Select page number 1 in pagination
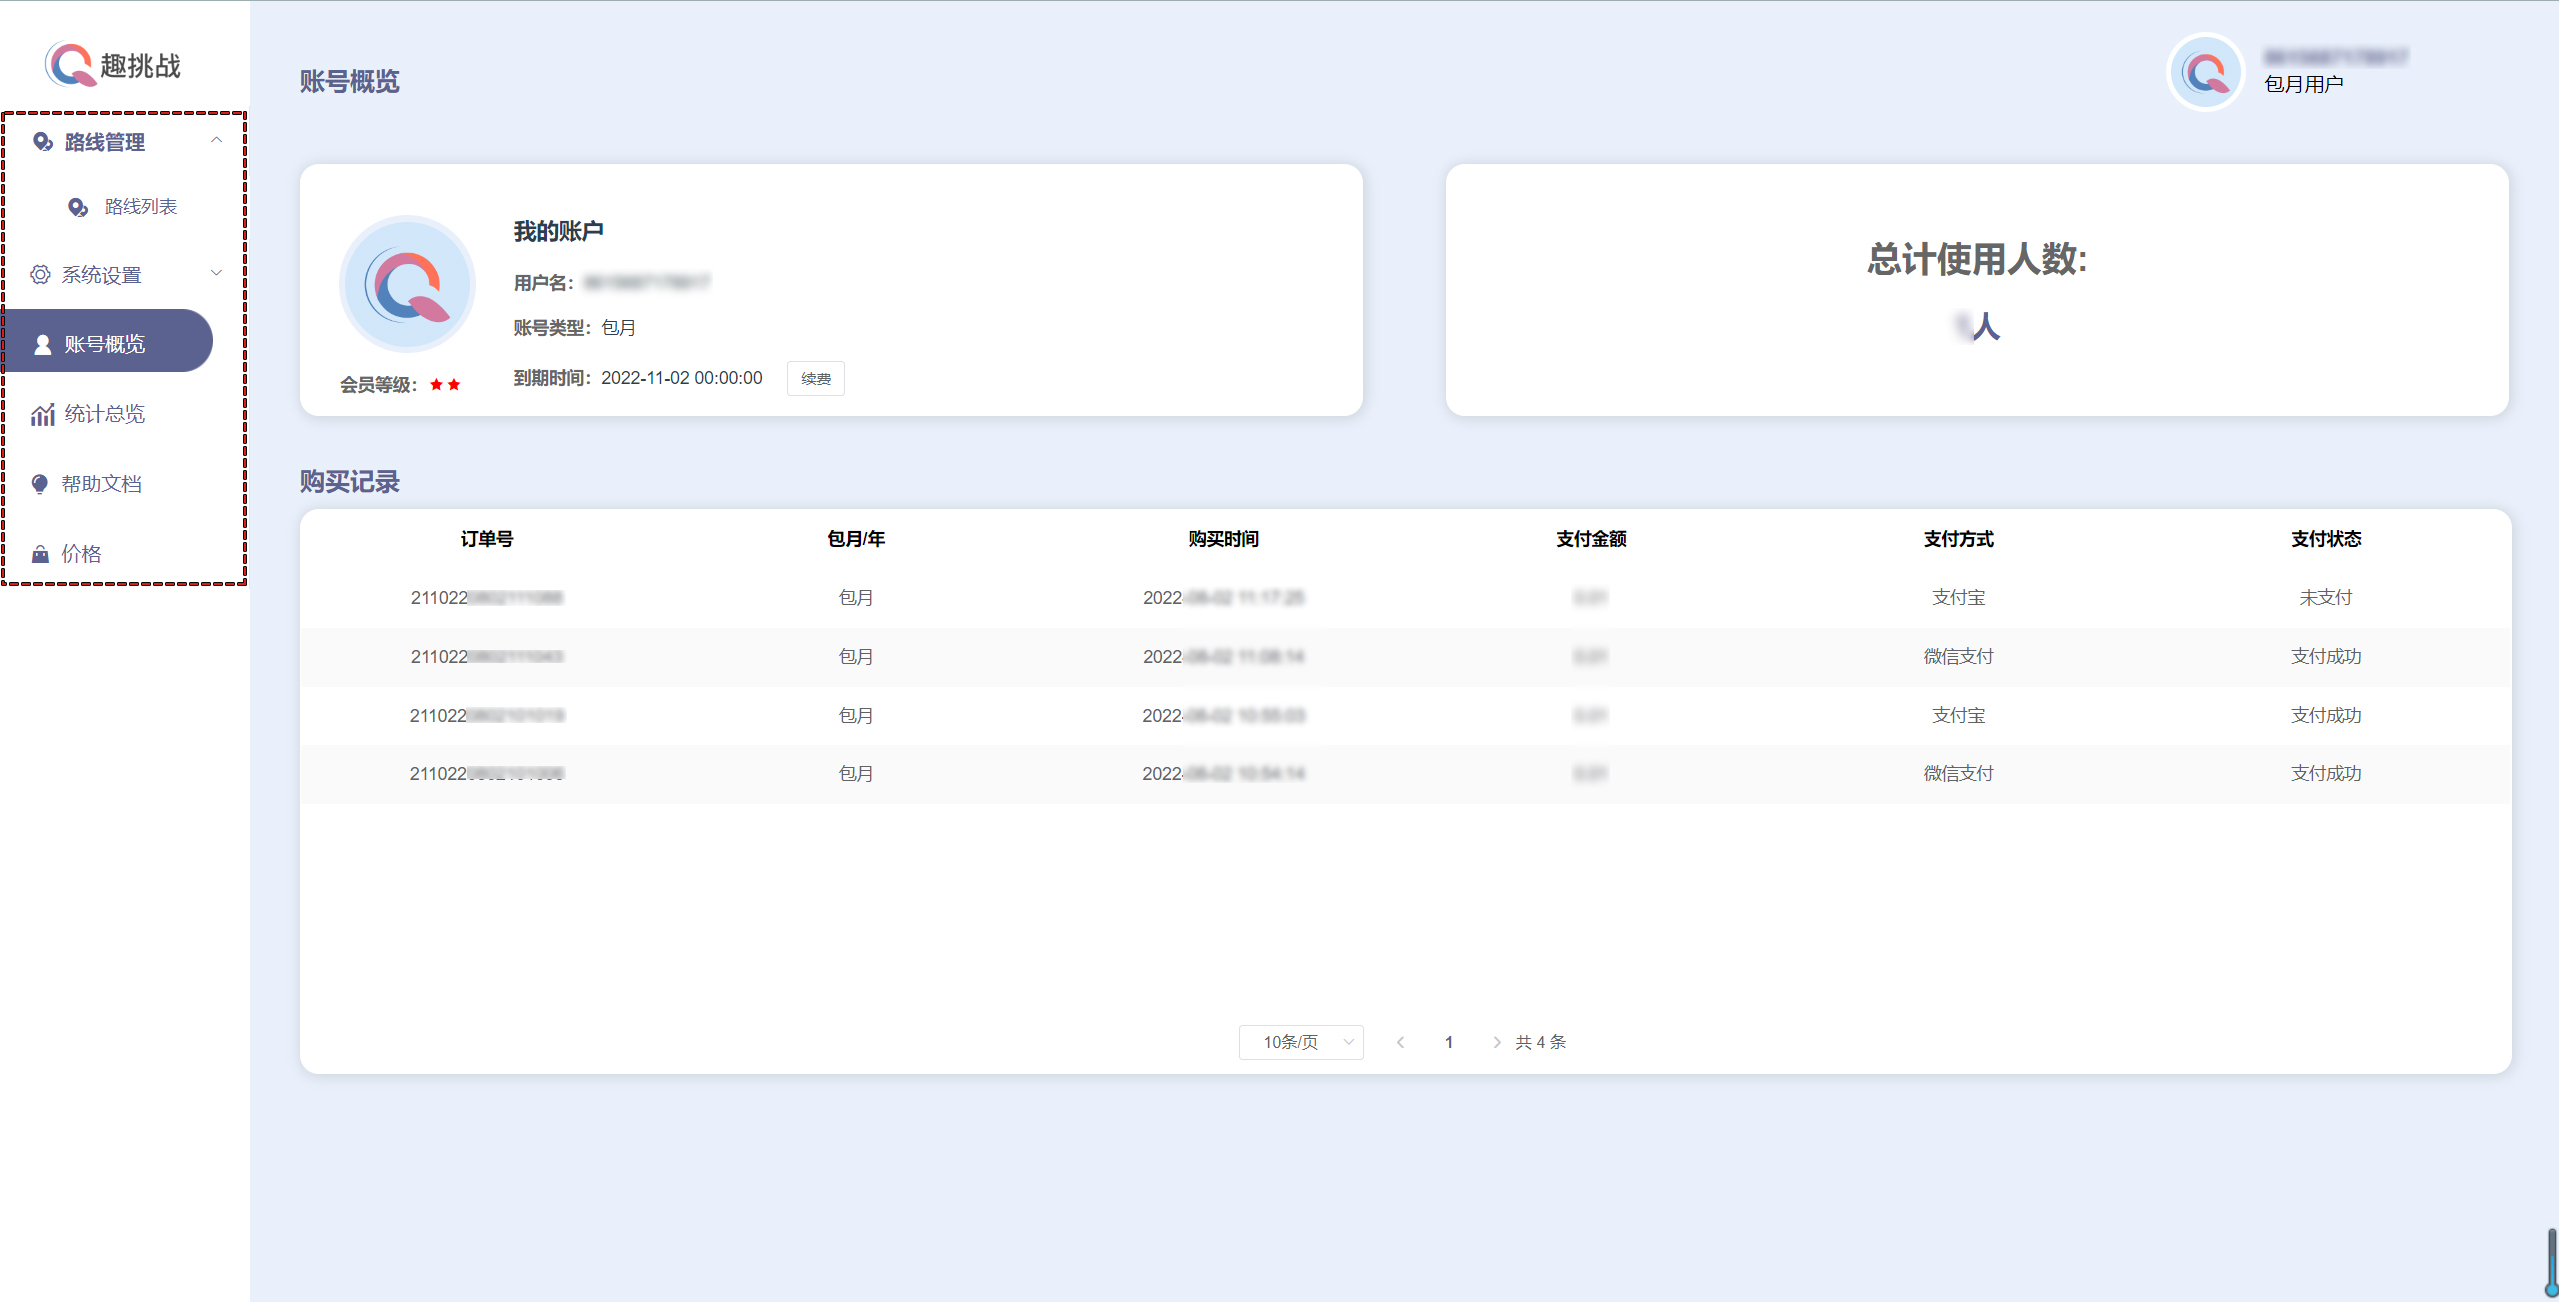2559x1302 pixels. click(1448, 1042)
